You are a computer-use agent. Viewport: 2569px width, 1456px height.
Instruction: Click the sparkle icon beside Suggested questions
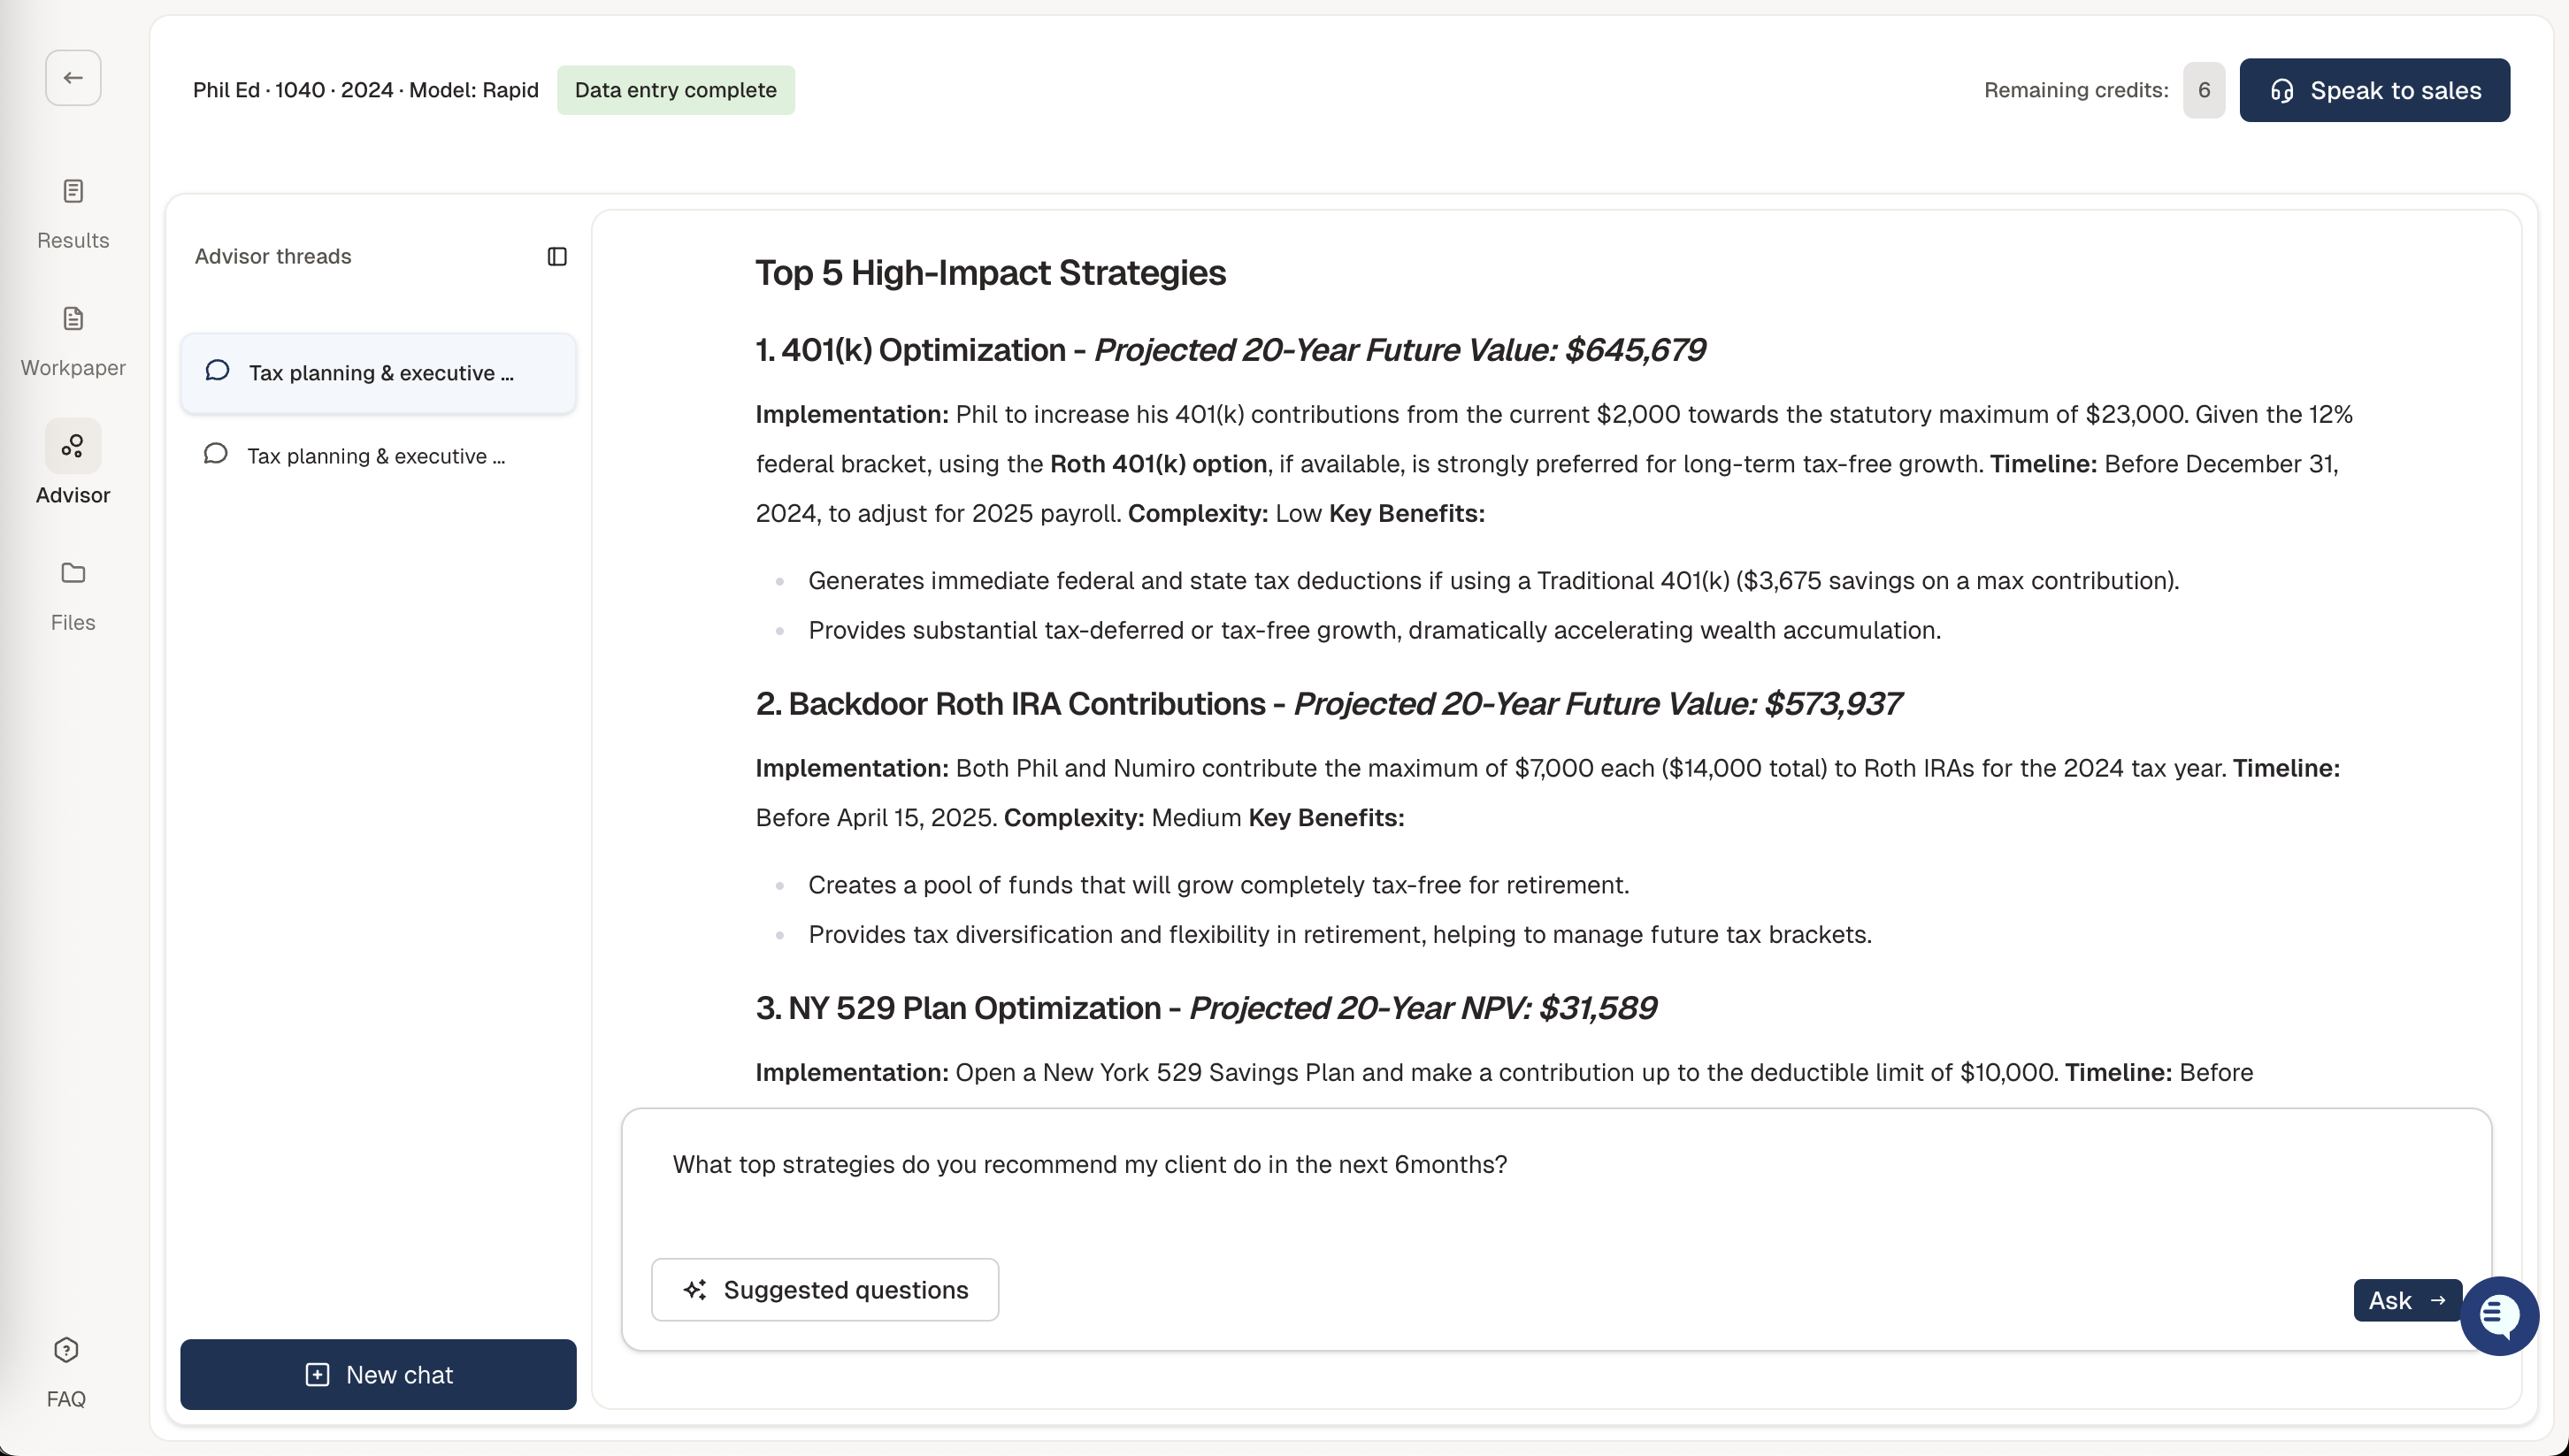point(696,1290)
